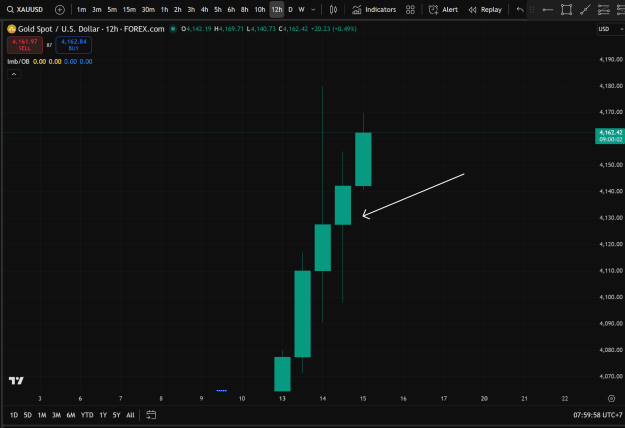625x428 pixels.
Task: Click the 4,190.00 price scale label
Action: coord(611,59)
